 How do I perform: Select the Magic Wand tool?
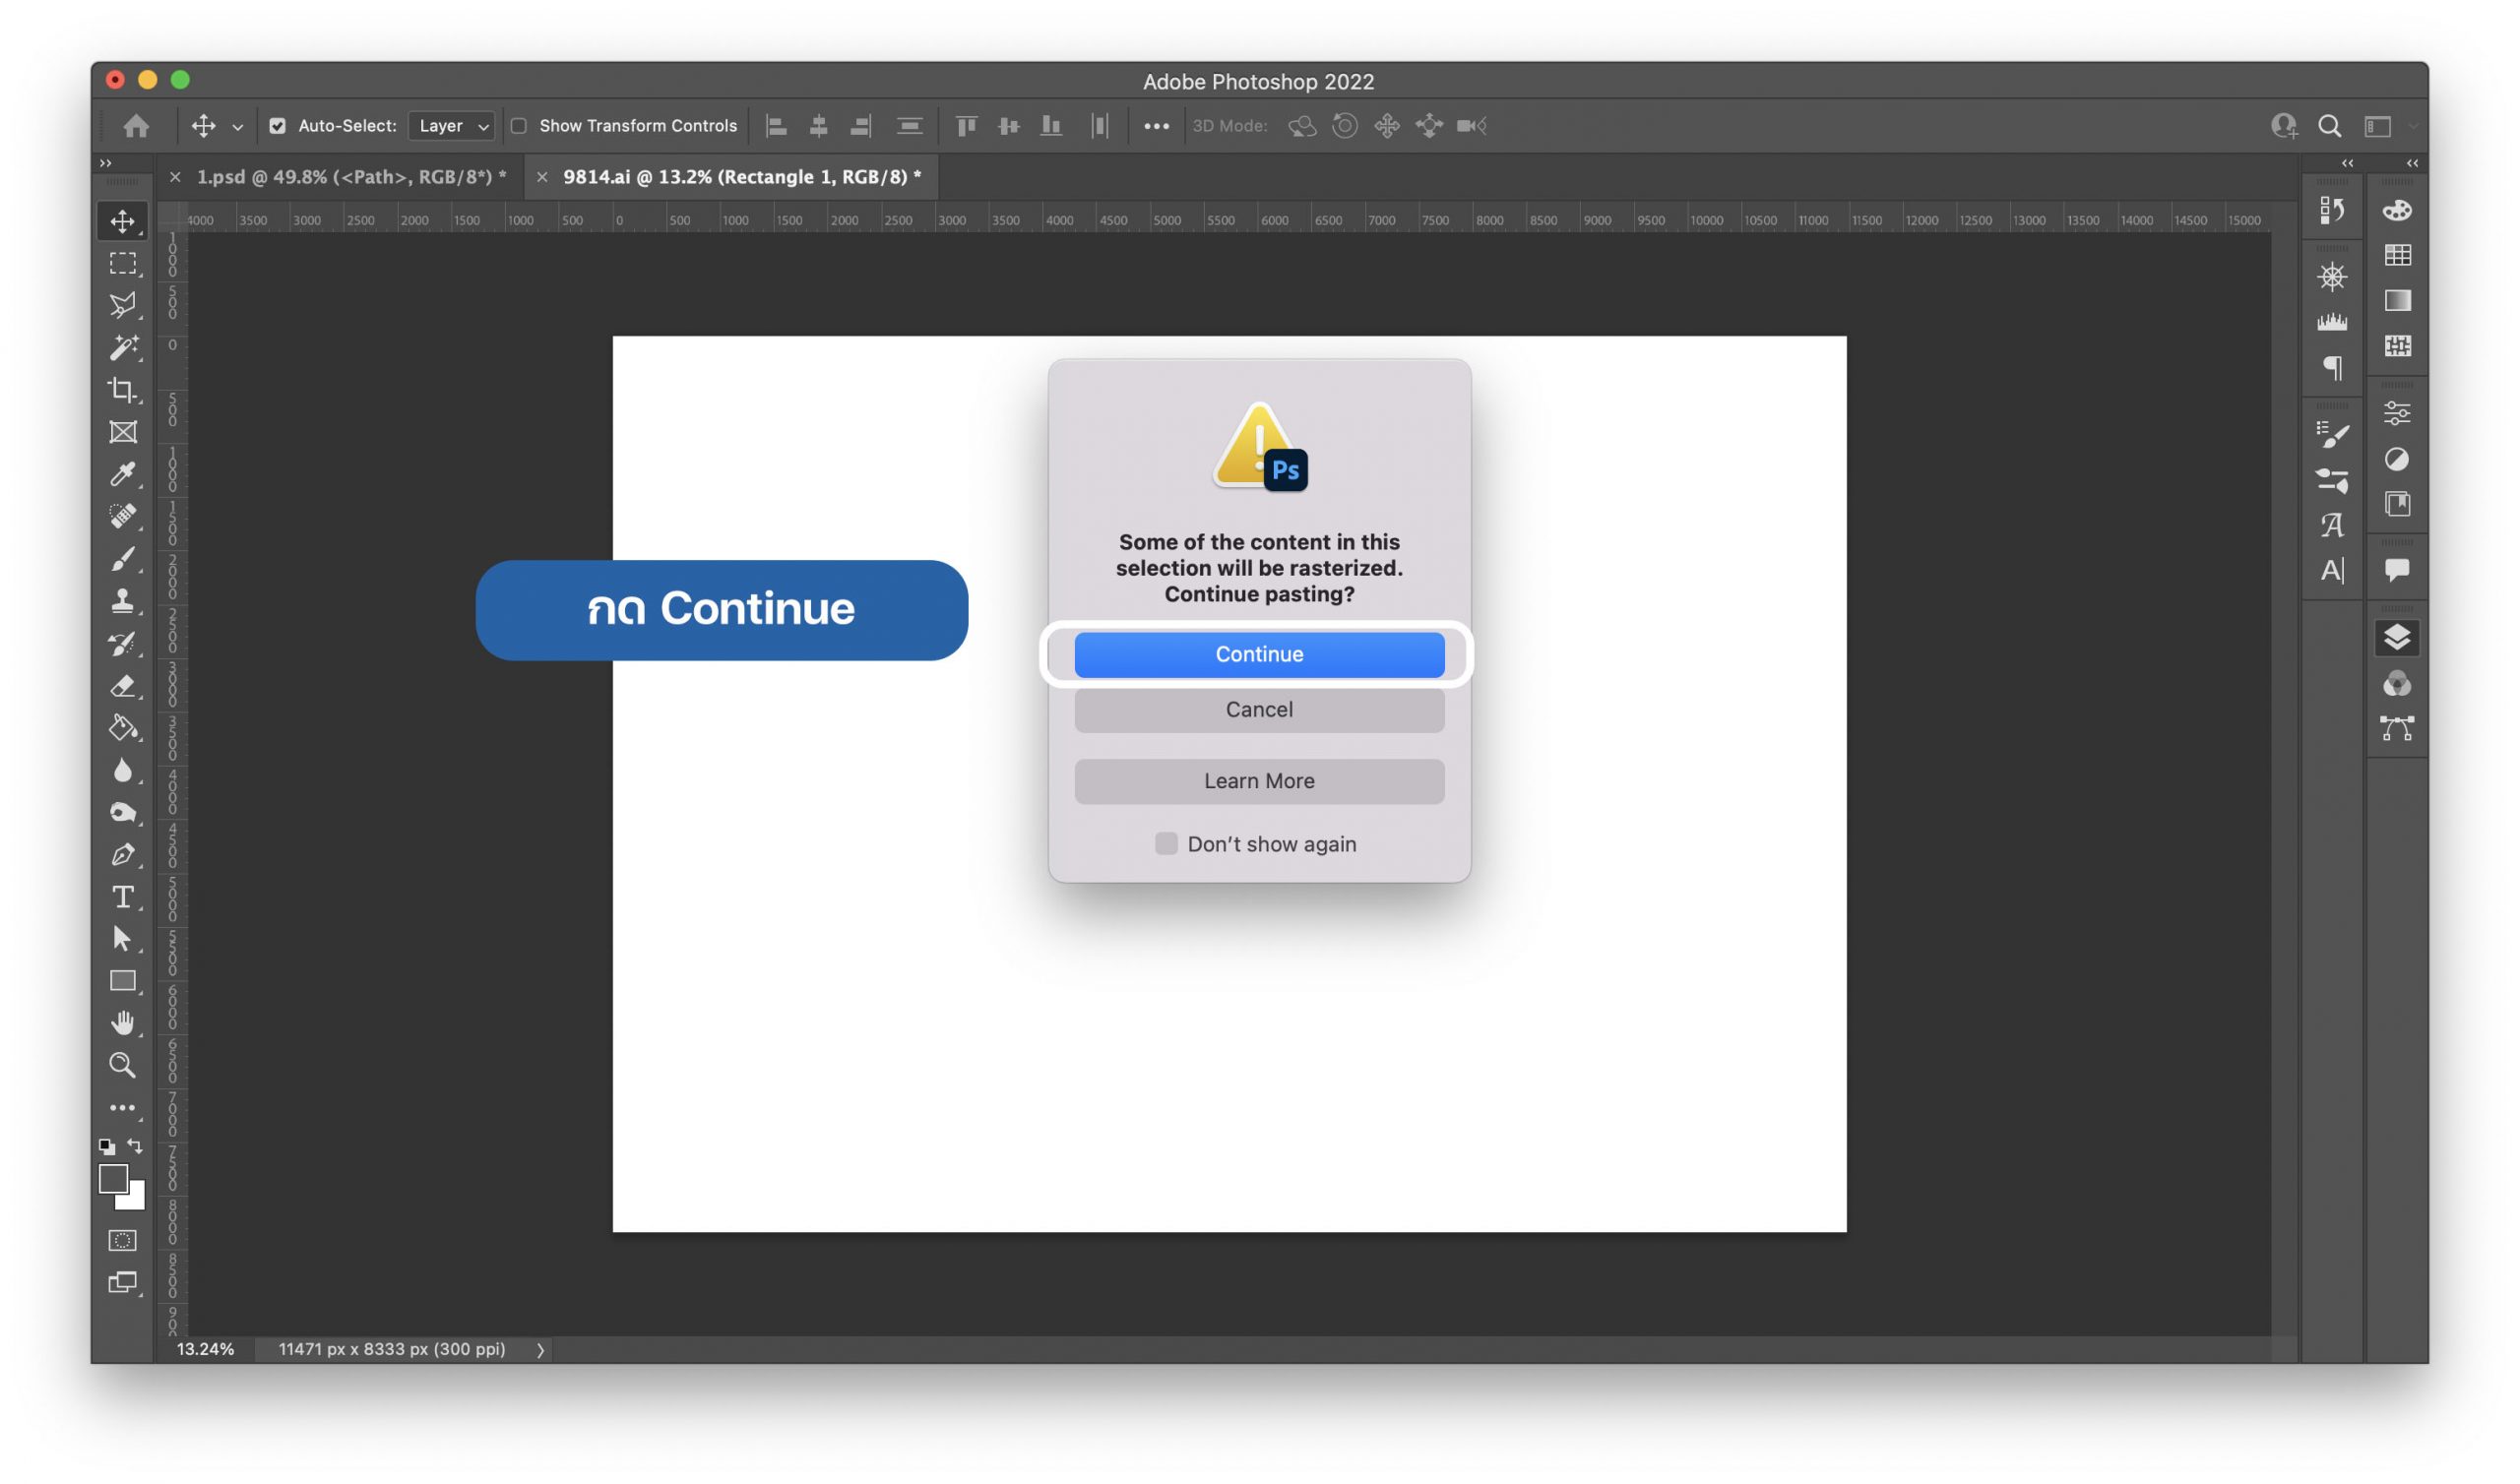(x=122, y=347)
